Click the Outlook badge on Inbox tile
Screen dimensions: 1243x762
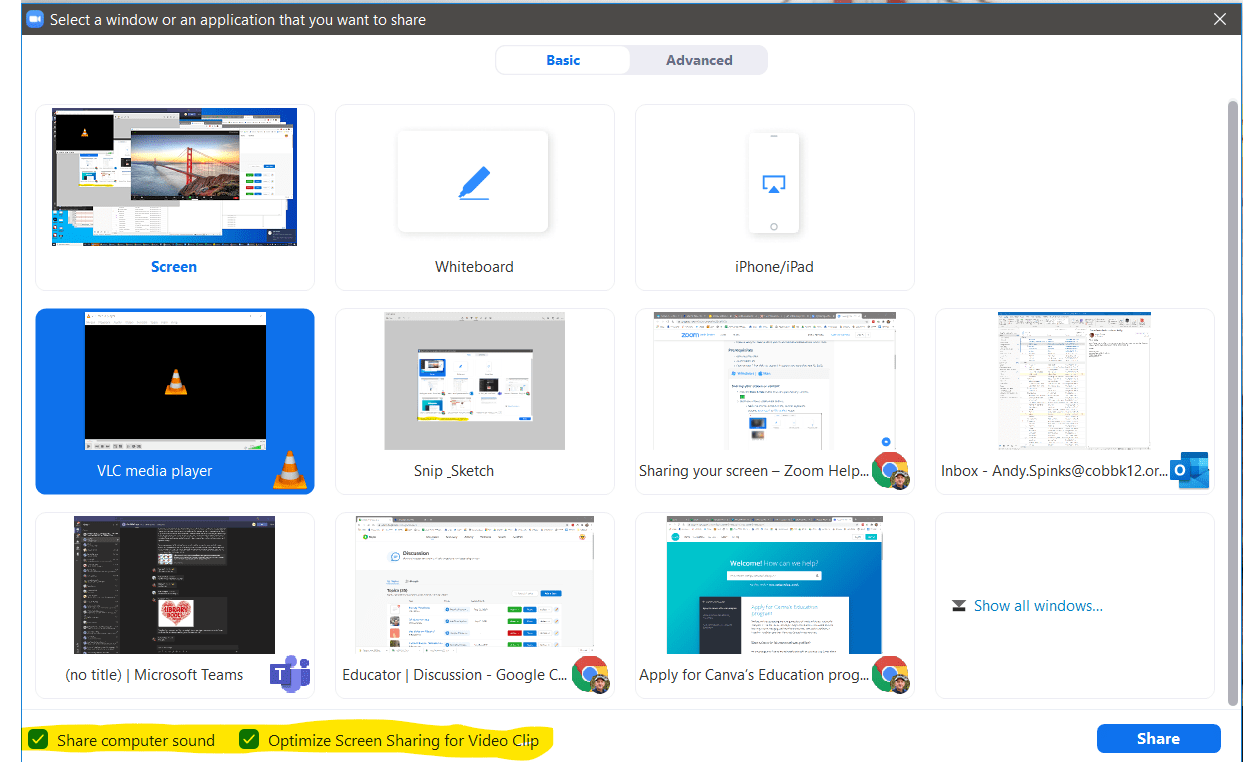tap(1190, 470)
